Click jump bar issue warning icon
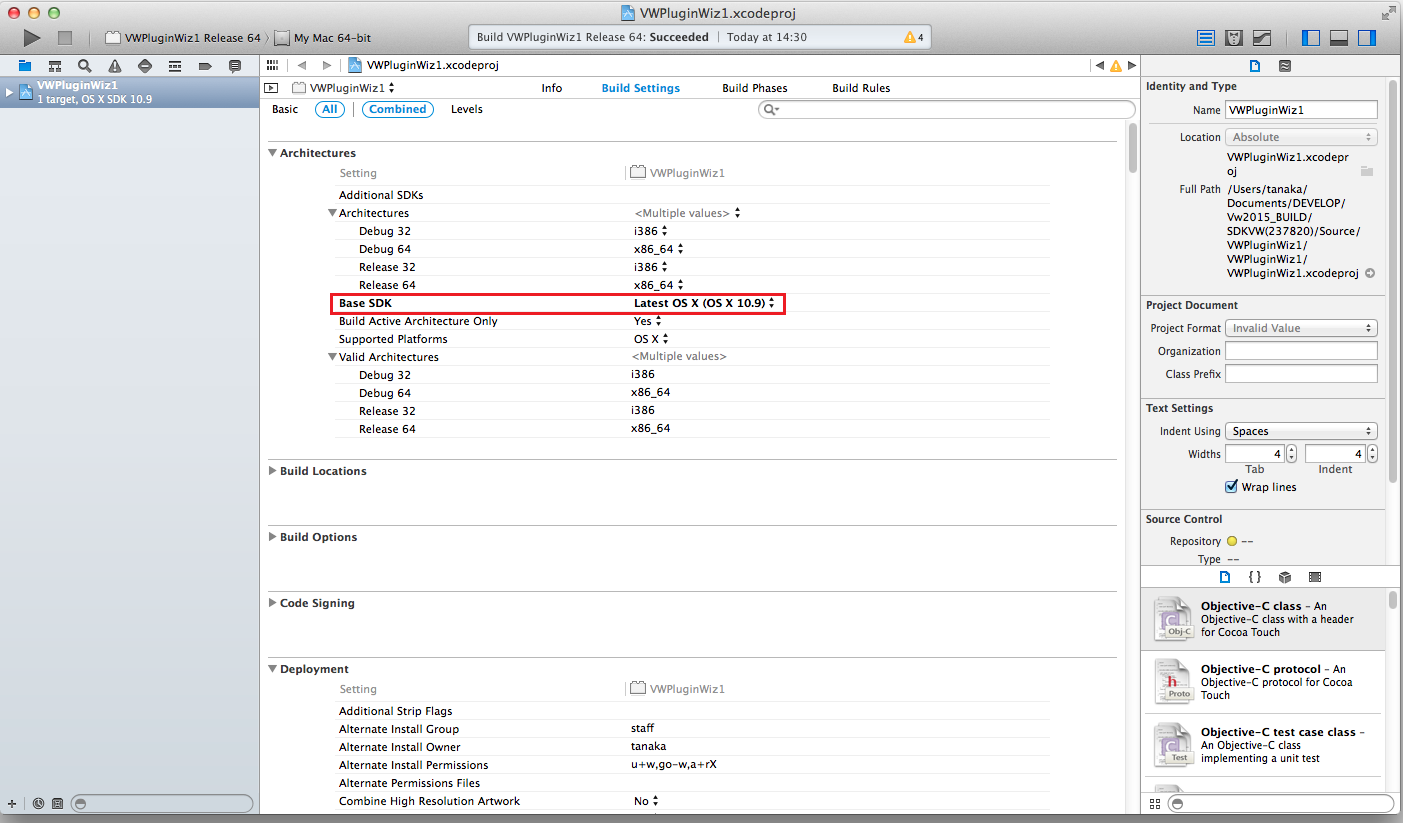Screen dimensions: 1403x823 [1116, 65]
